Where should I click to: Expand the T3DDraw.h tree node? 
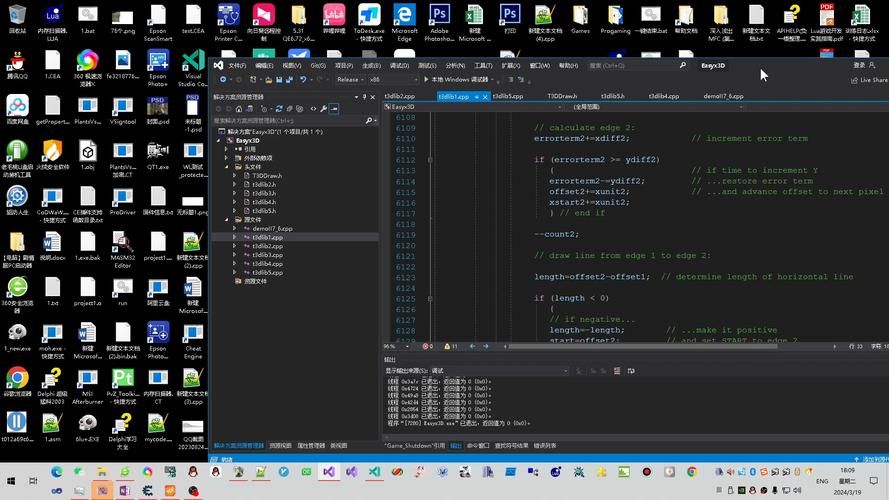coord(235,176)
